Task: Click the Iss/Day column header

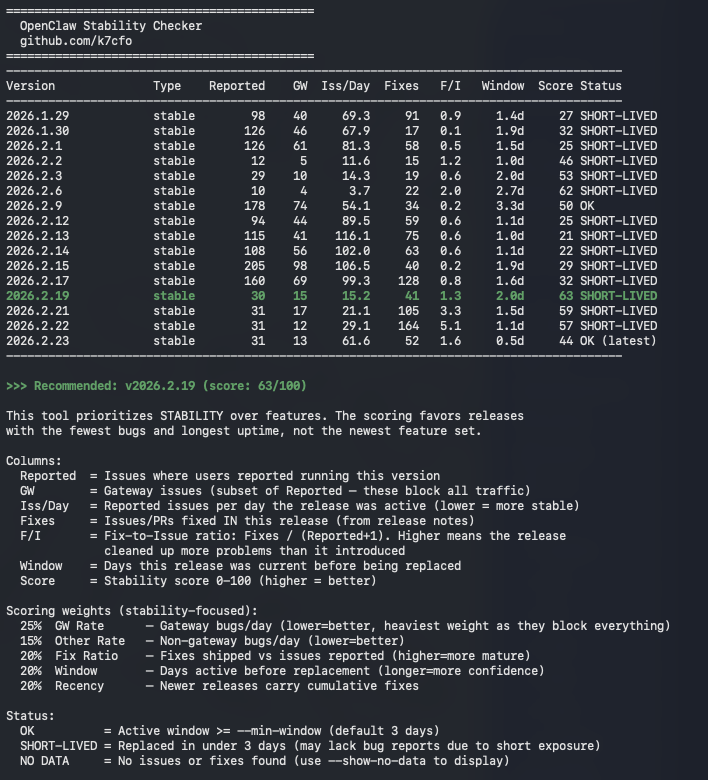Action: [345, 86]
